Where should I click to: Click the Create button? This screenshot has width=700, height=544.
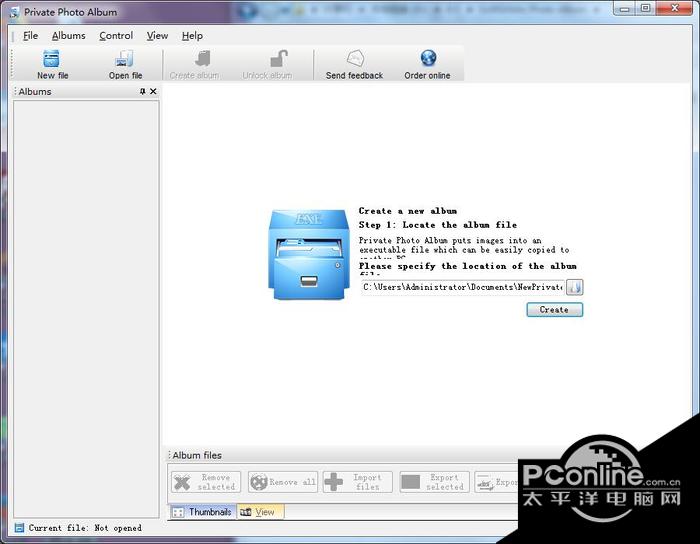tap(554, 310)
